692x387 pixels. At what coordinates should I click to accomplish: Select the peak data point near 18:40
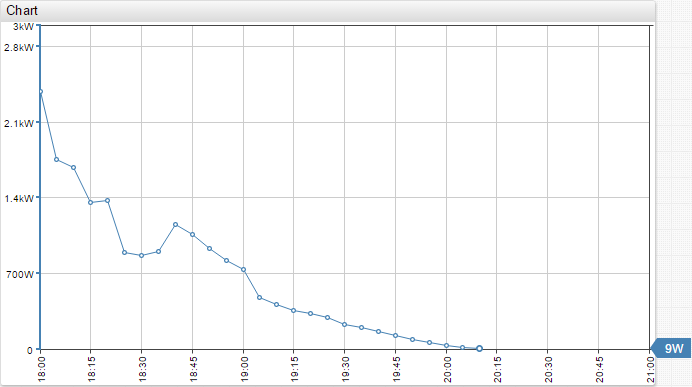[x=176, y=225]
